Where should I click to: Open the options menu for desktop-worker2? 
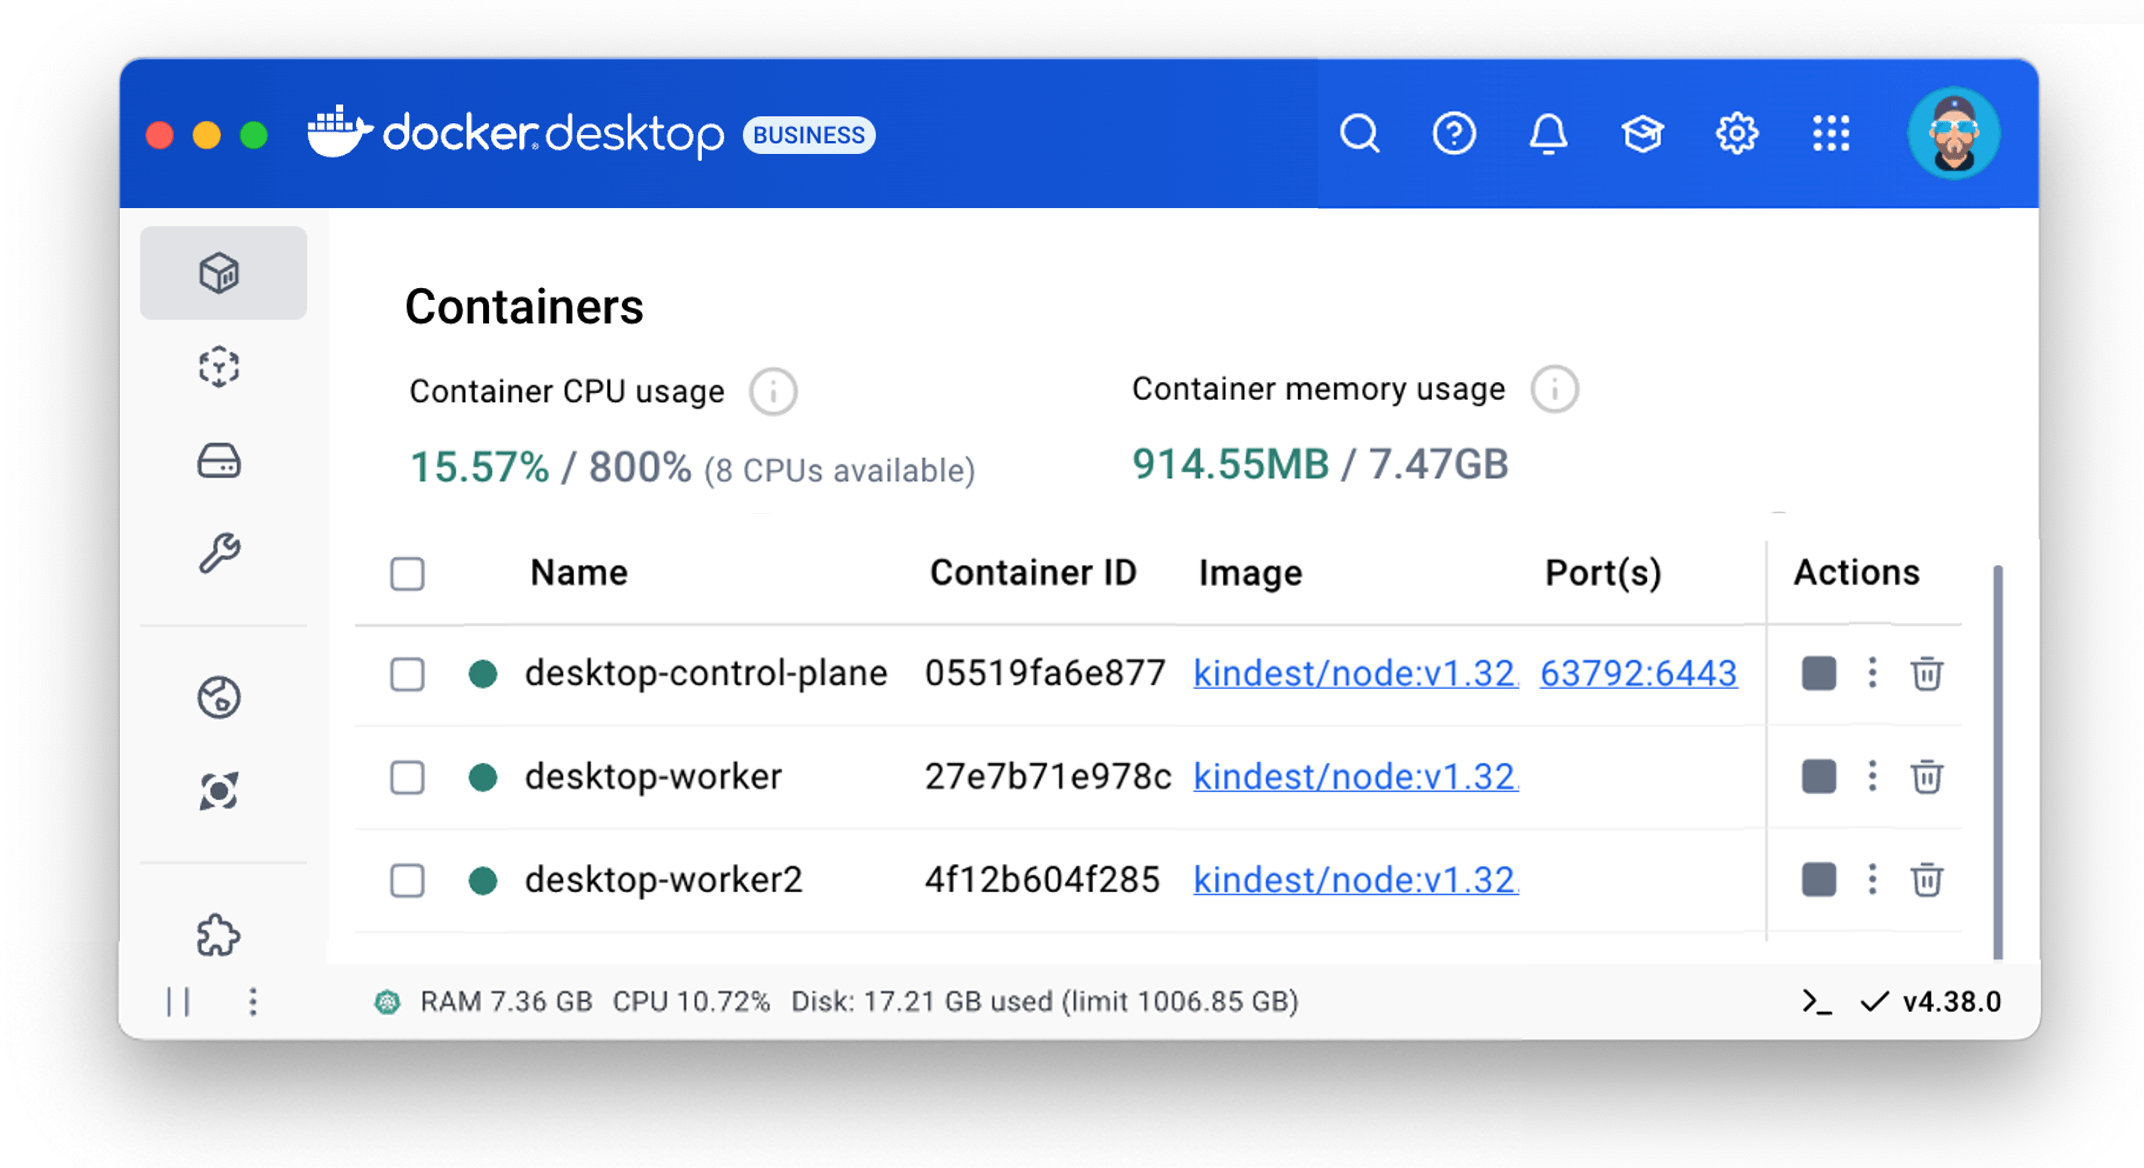pyautogui.click(x=1872, y=880)
